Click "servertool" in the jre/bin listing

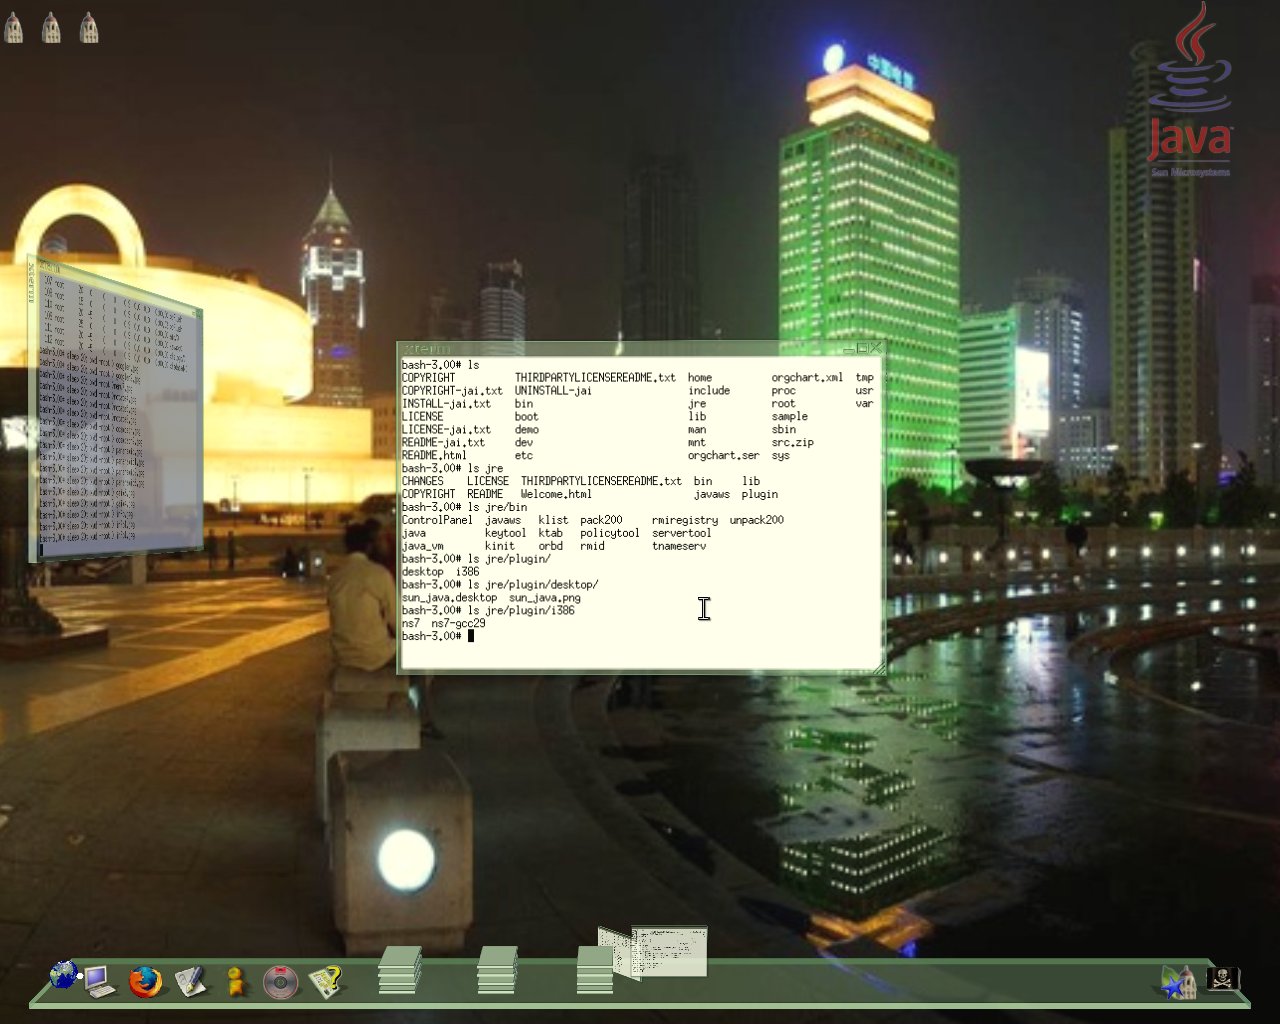(x=681, y=533)
